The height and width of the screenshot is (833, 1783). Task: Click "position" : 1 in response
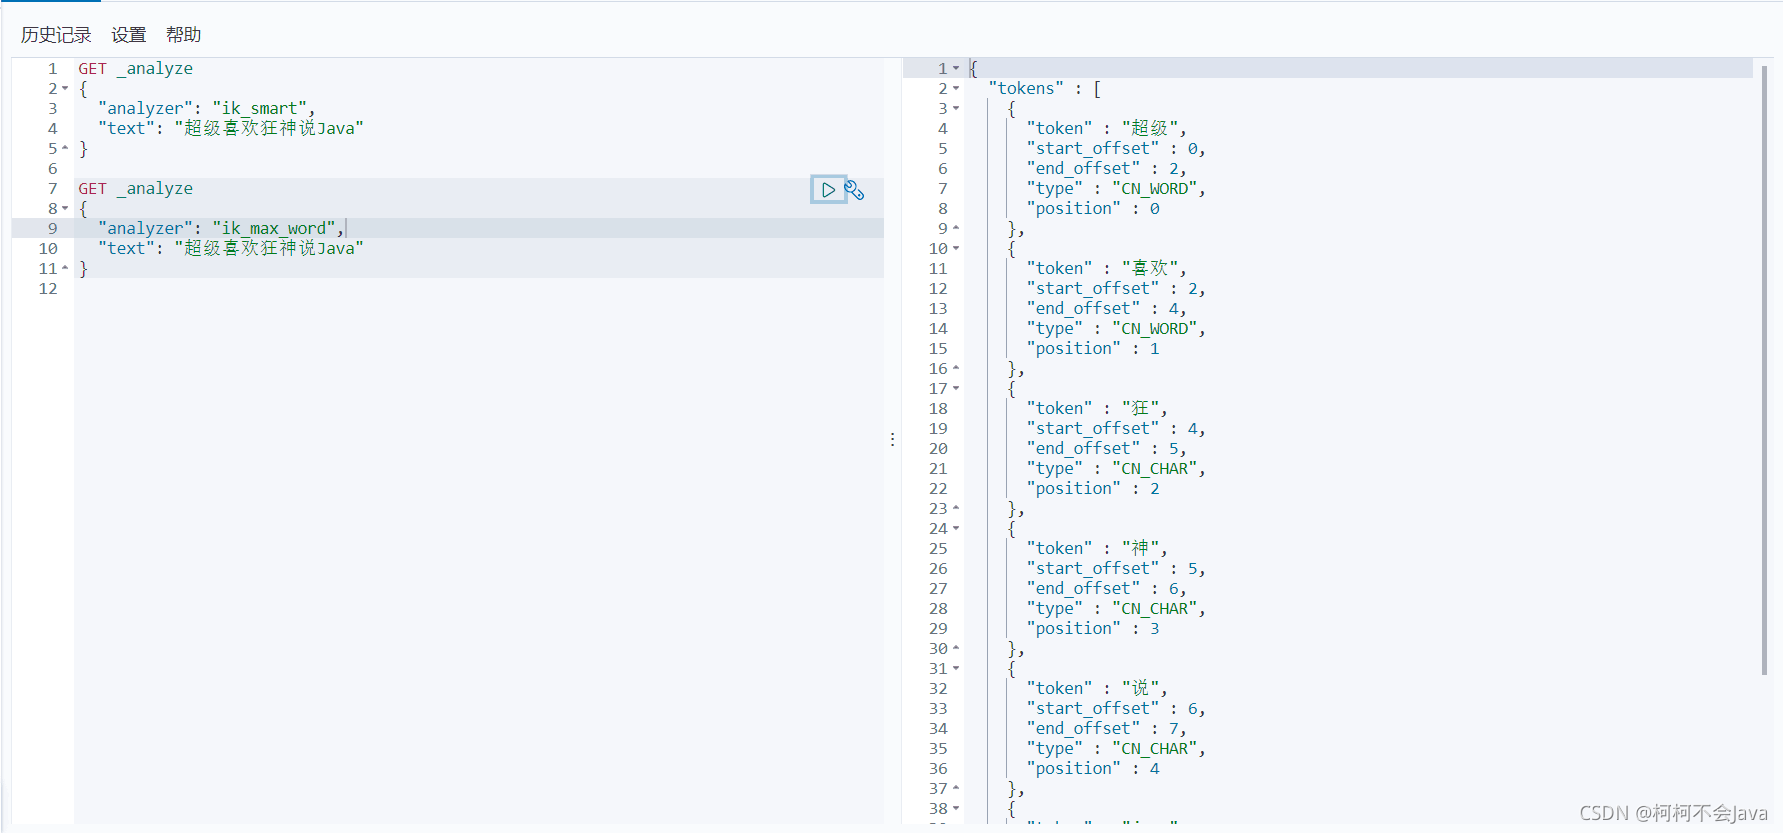click(1094, 349)
